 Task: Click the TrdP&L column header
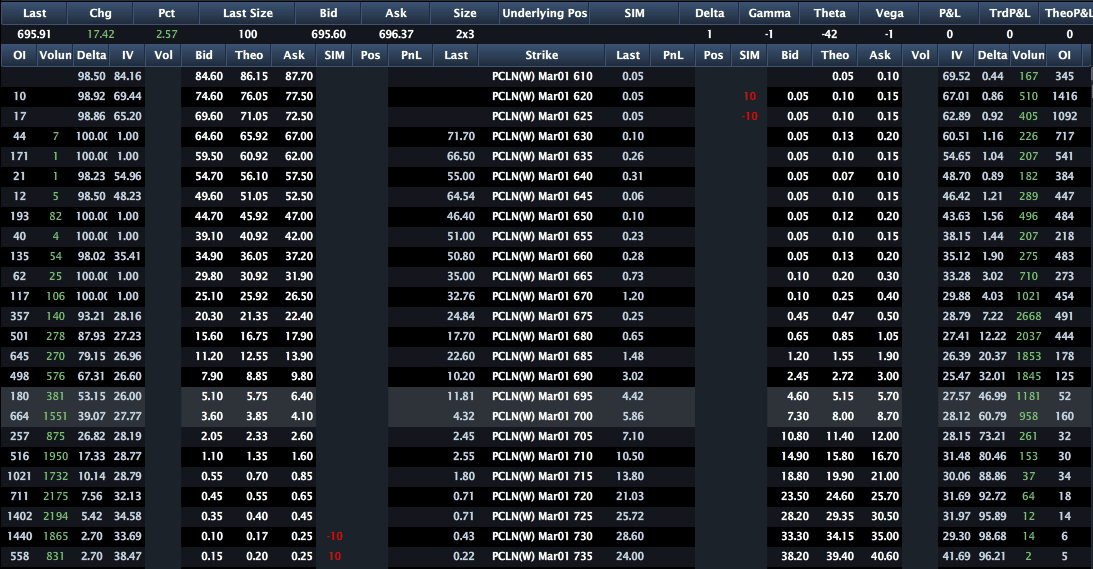[1009, 13]
